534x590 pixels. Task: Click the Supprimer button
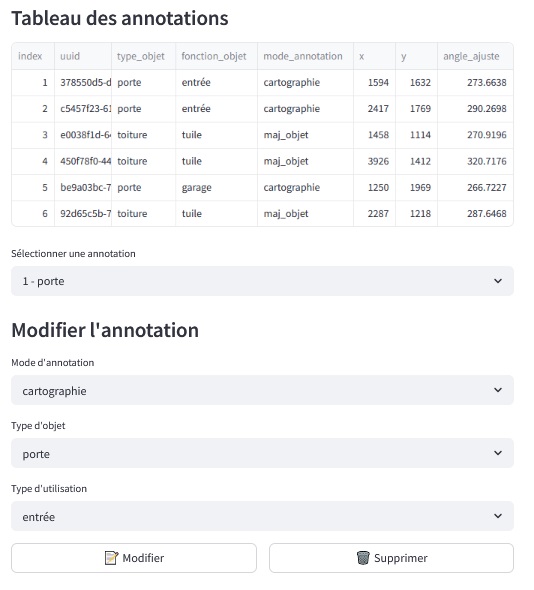tap(391, 558)
